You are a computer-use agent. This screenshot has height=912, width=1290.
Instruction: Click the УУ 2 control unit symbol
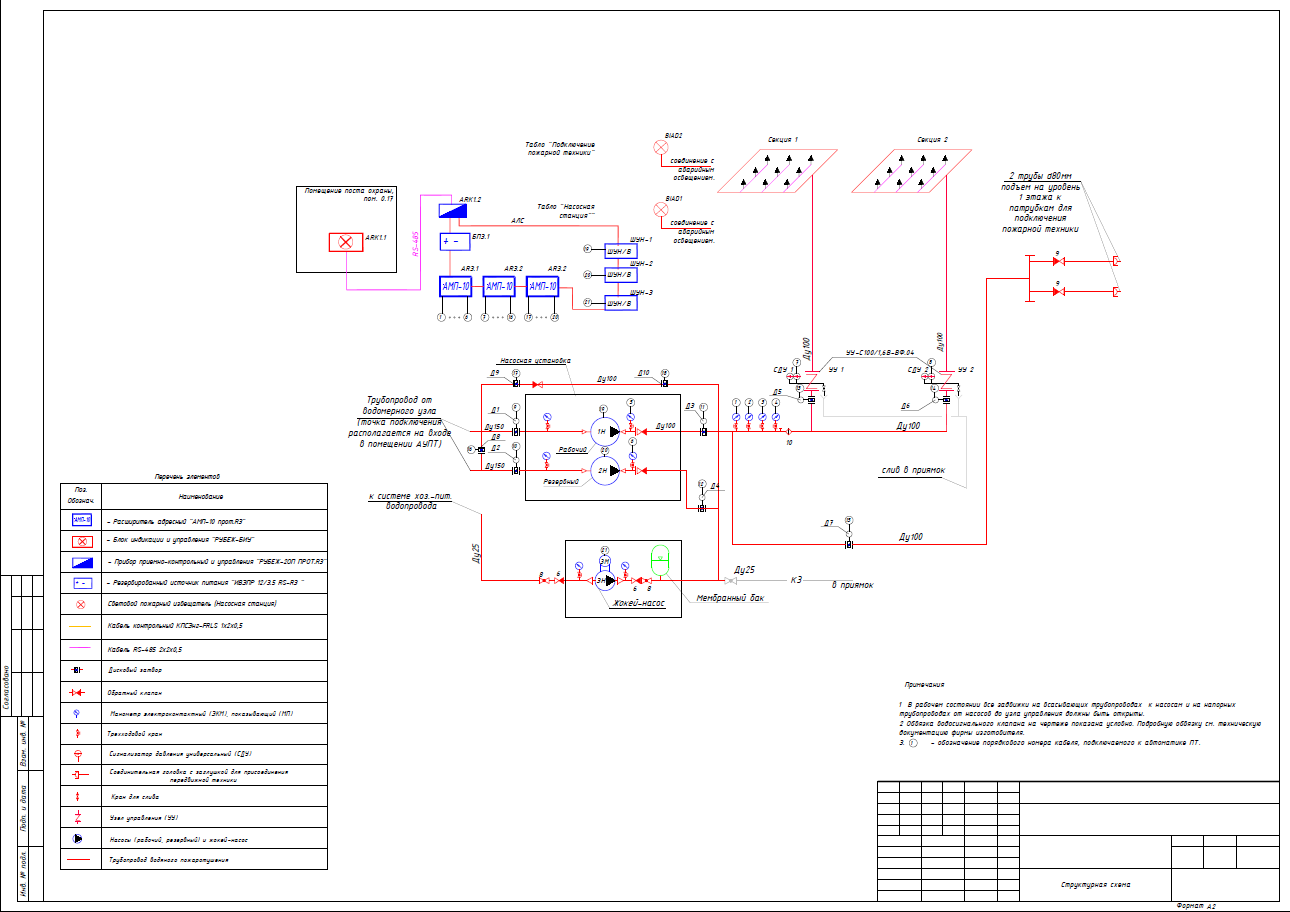(x=947, y=382)
